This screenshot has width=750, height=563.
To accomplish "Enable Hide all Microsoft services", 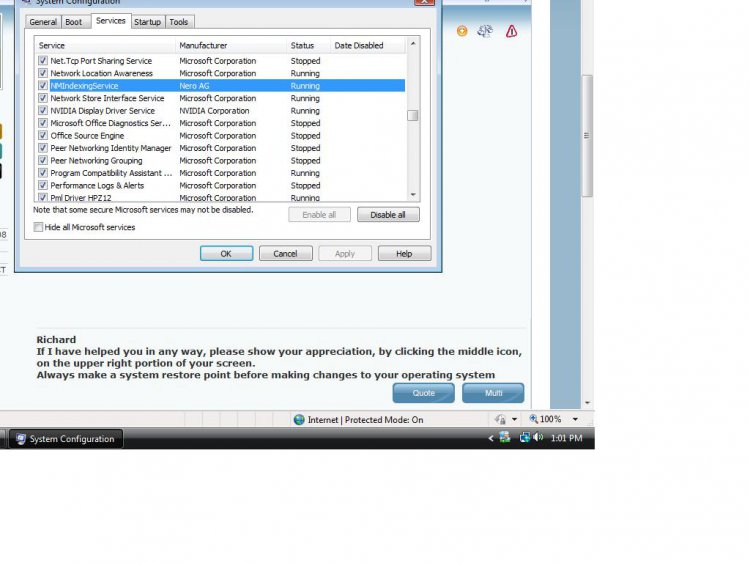I will pyautogui.click(x=38, y=227).
